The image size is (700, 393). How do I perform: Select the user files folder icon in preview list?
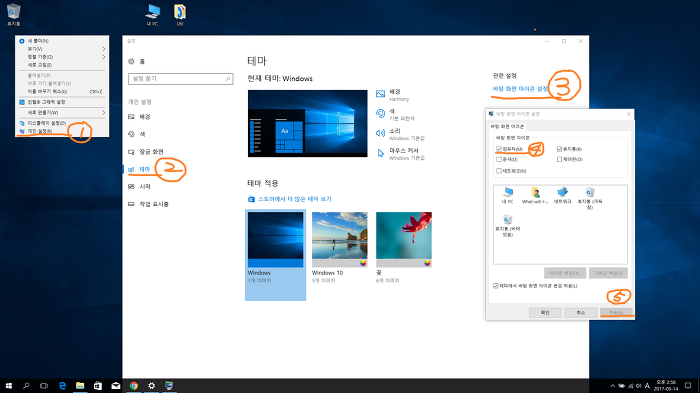click(x=535, y=195)
